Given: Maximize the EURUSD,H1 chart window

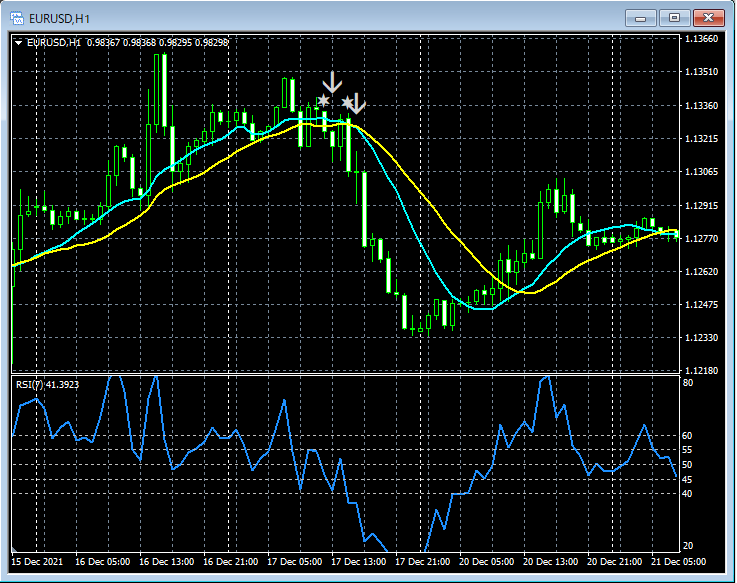Looking at the screenshot, I should [674, 18].
